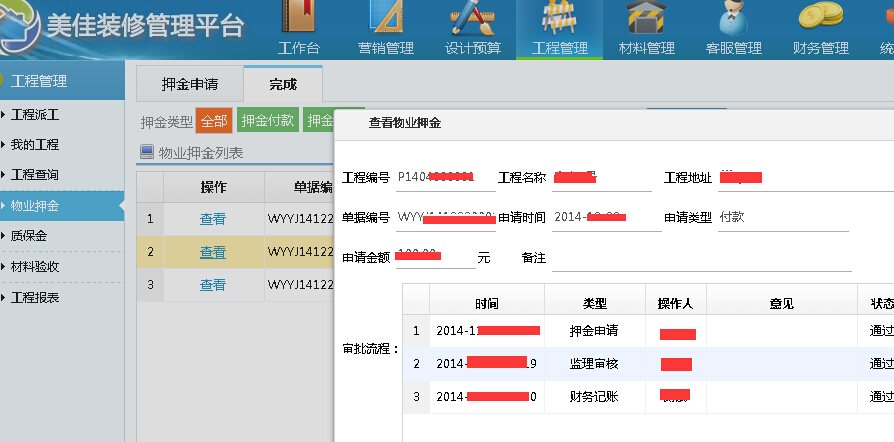Open 查看 link in row 3
The width and height of the screenshot is (894, 442).
tap(213, 285)
